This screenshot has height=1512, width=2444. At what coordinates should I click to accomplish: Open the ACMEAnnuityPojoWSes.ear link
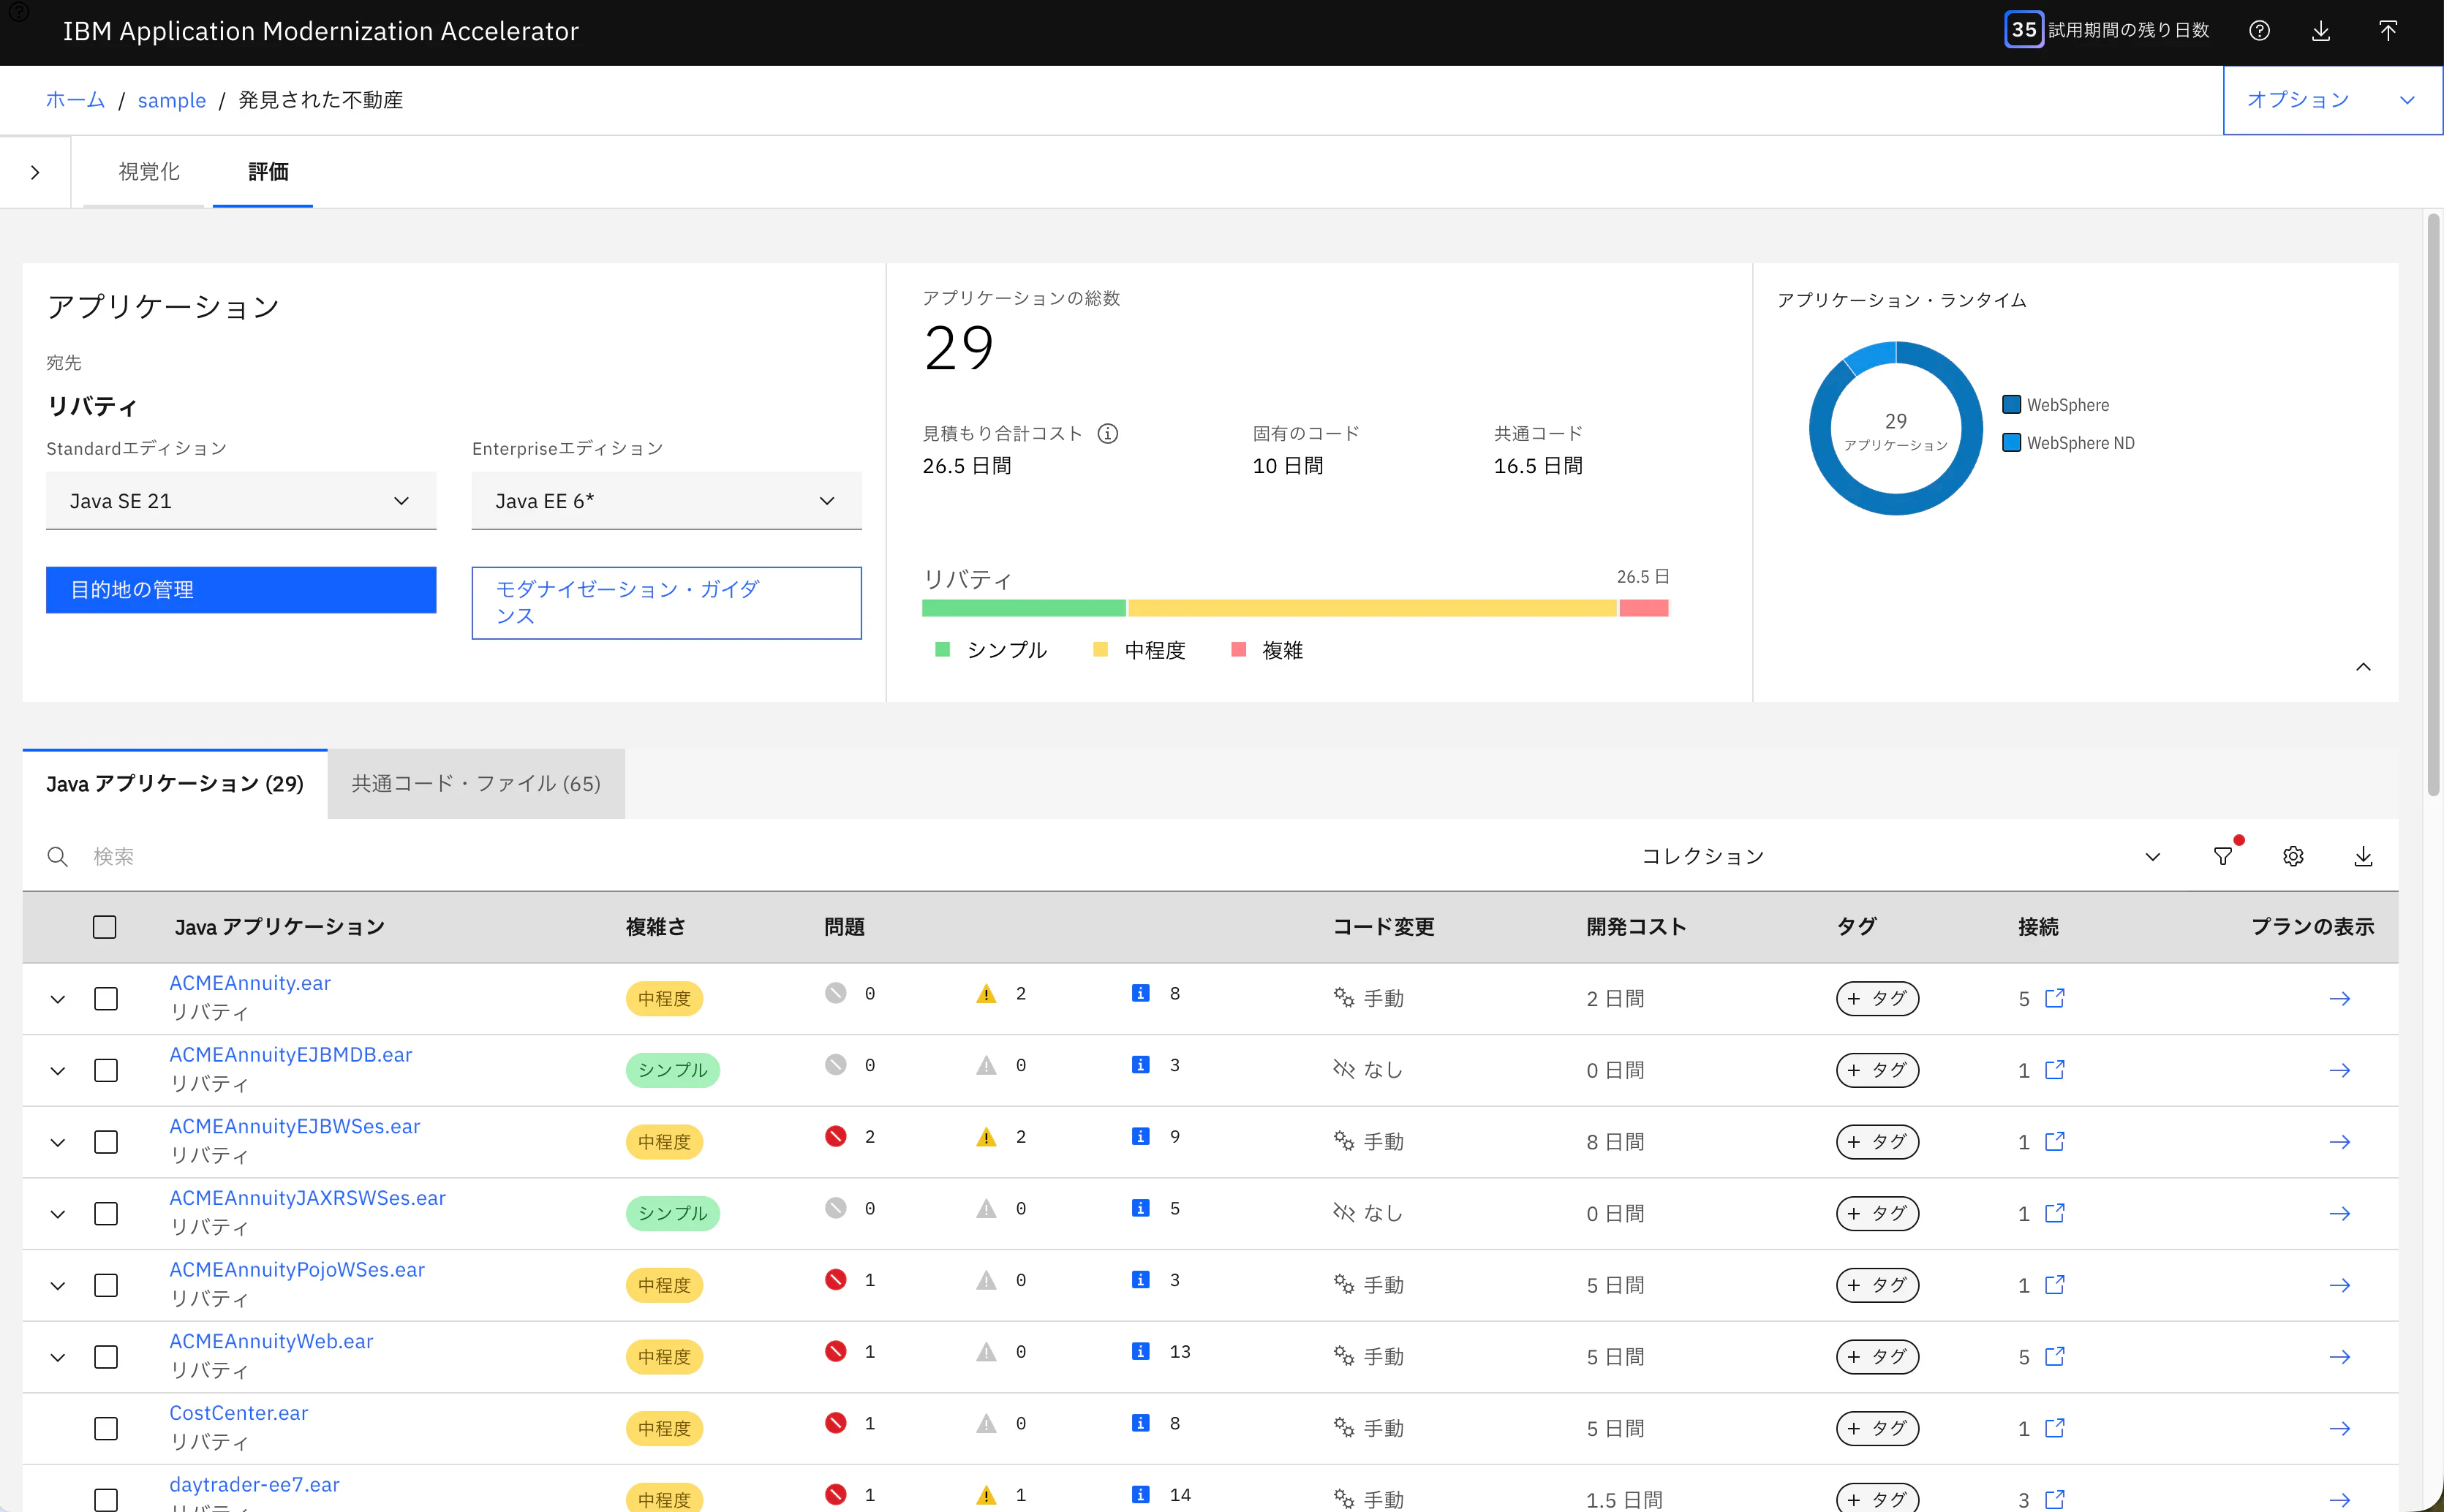(297, 1269)
